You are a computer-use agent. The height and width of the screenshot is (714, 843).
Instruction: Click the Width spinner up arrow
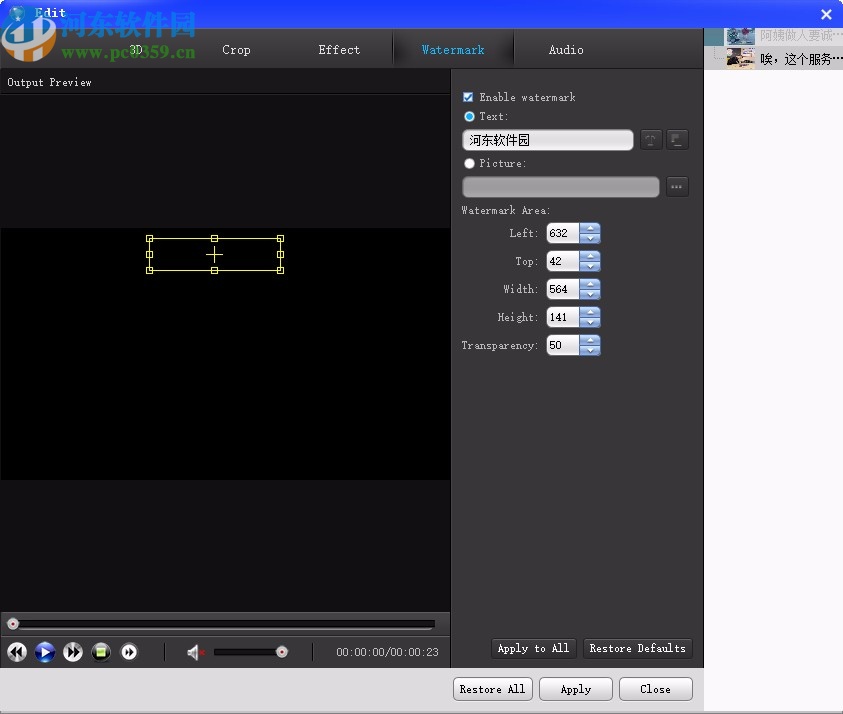click(590, 285)
